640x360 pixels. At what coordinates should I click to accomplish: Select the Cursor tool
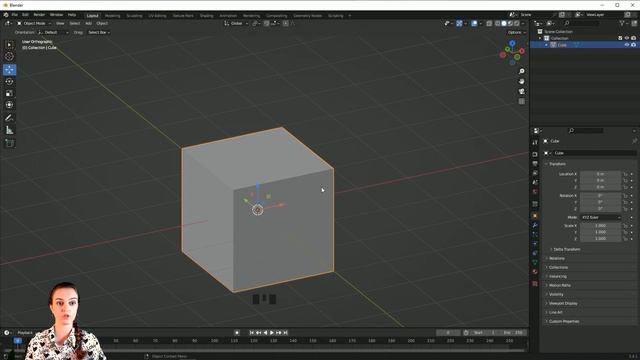pyautogui.click(x=9, y=56)
